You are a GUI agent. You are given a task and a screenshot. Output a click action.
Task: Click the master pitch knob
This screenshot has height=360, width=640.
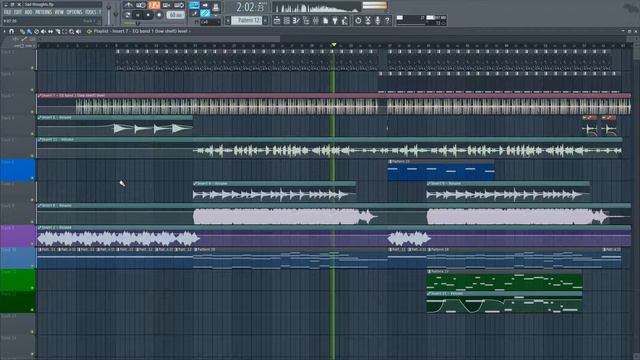(x=116, y=14)
